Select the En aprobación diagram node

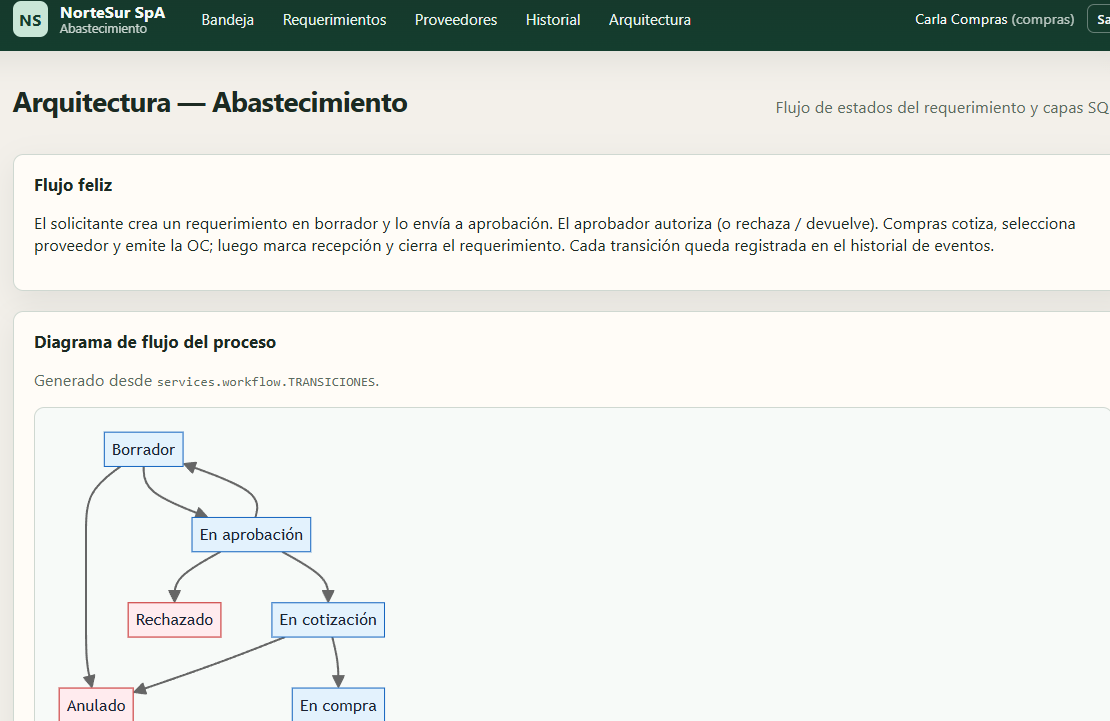coord(251,535)
